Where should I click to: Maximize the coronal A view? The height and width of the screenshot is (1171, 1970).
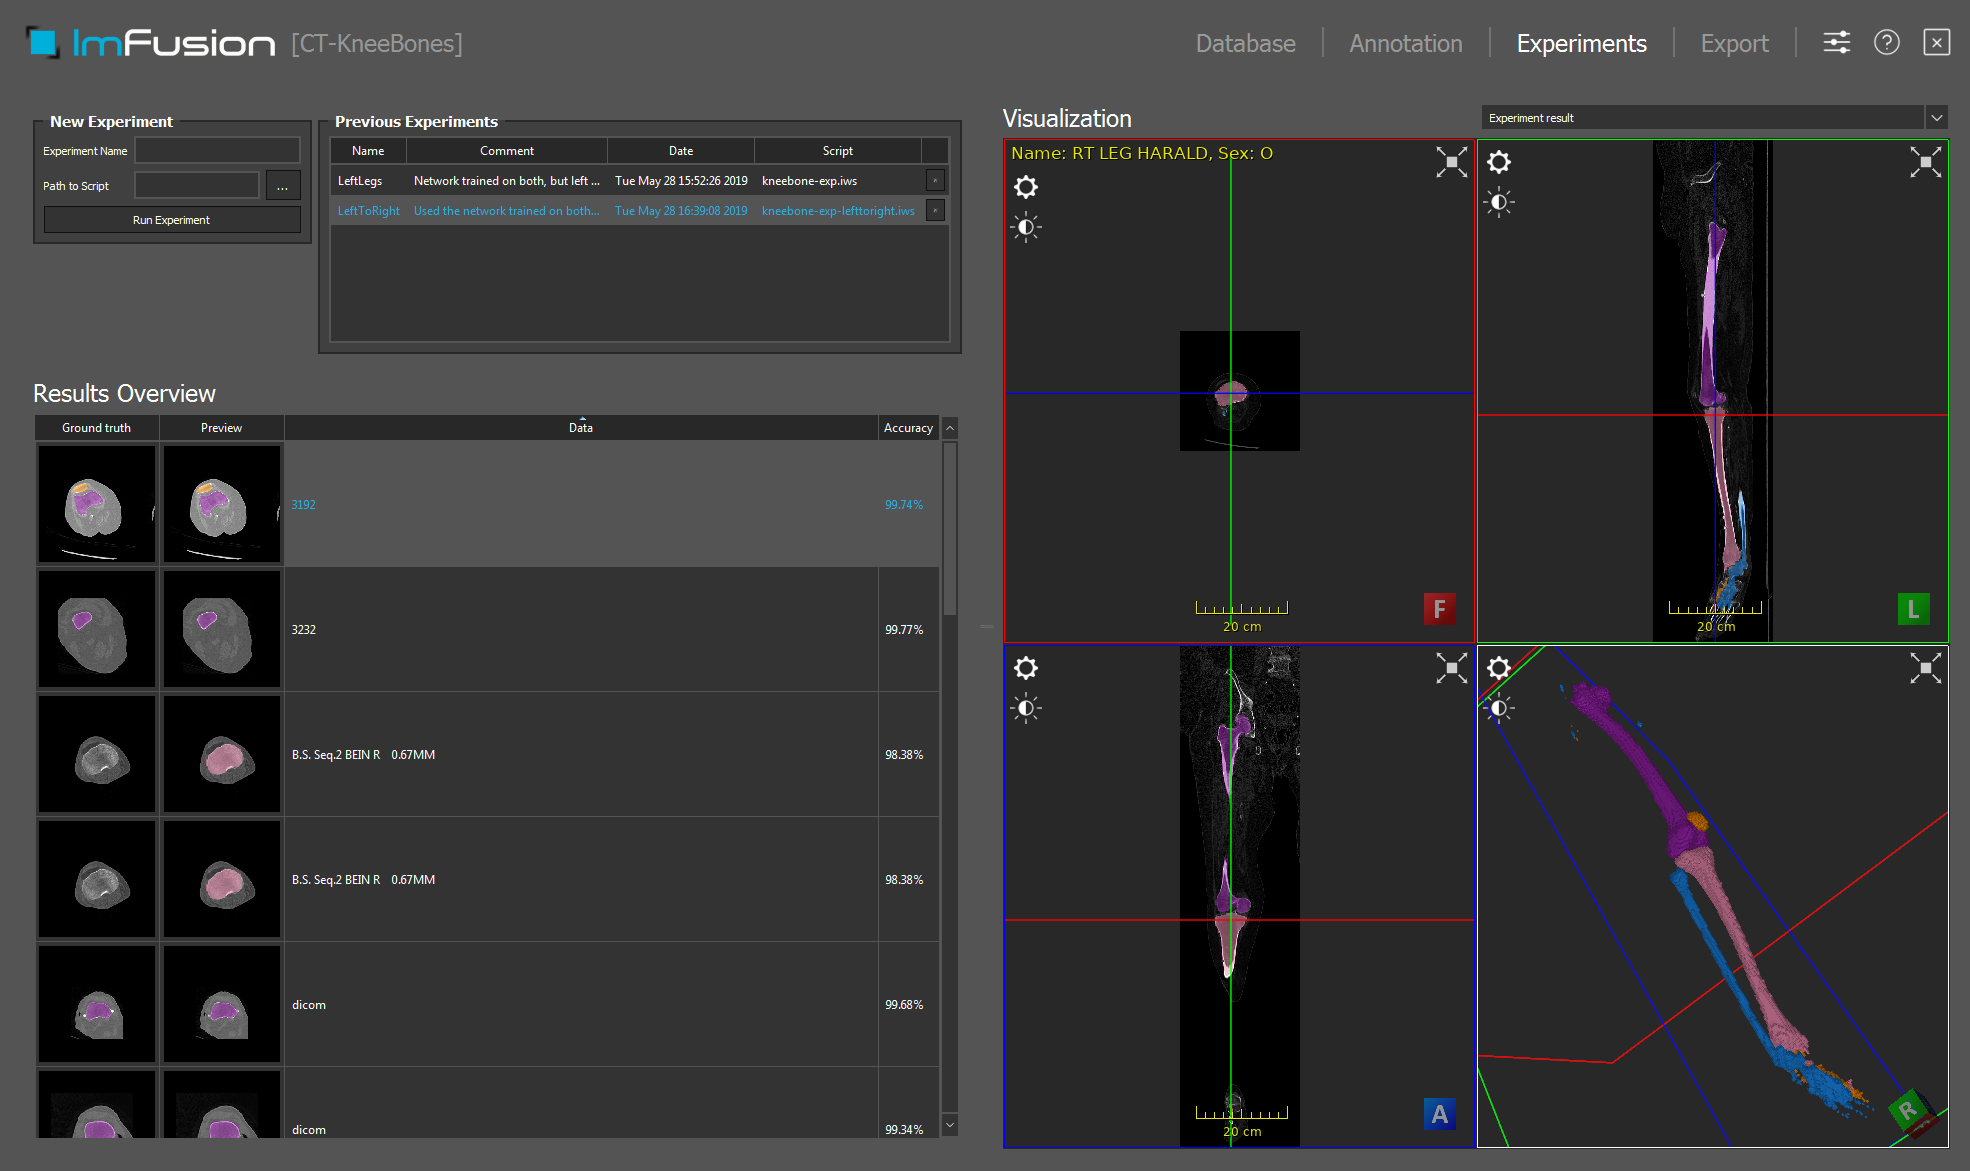[1452, 668]
